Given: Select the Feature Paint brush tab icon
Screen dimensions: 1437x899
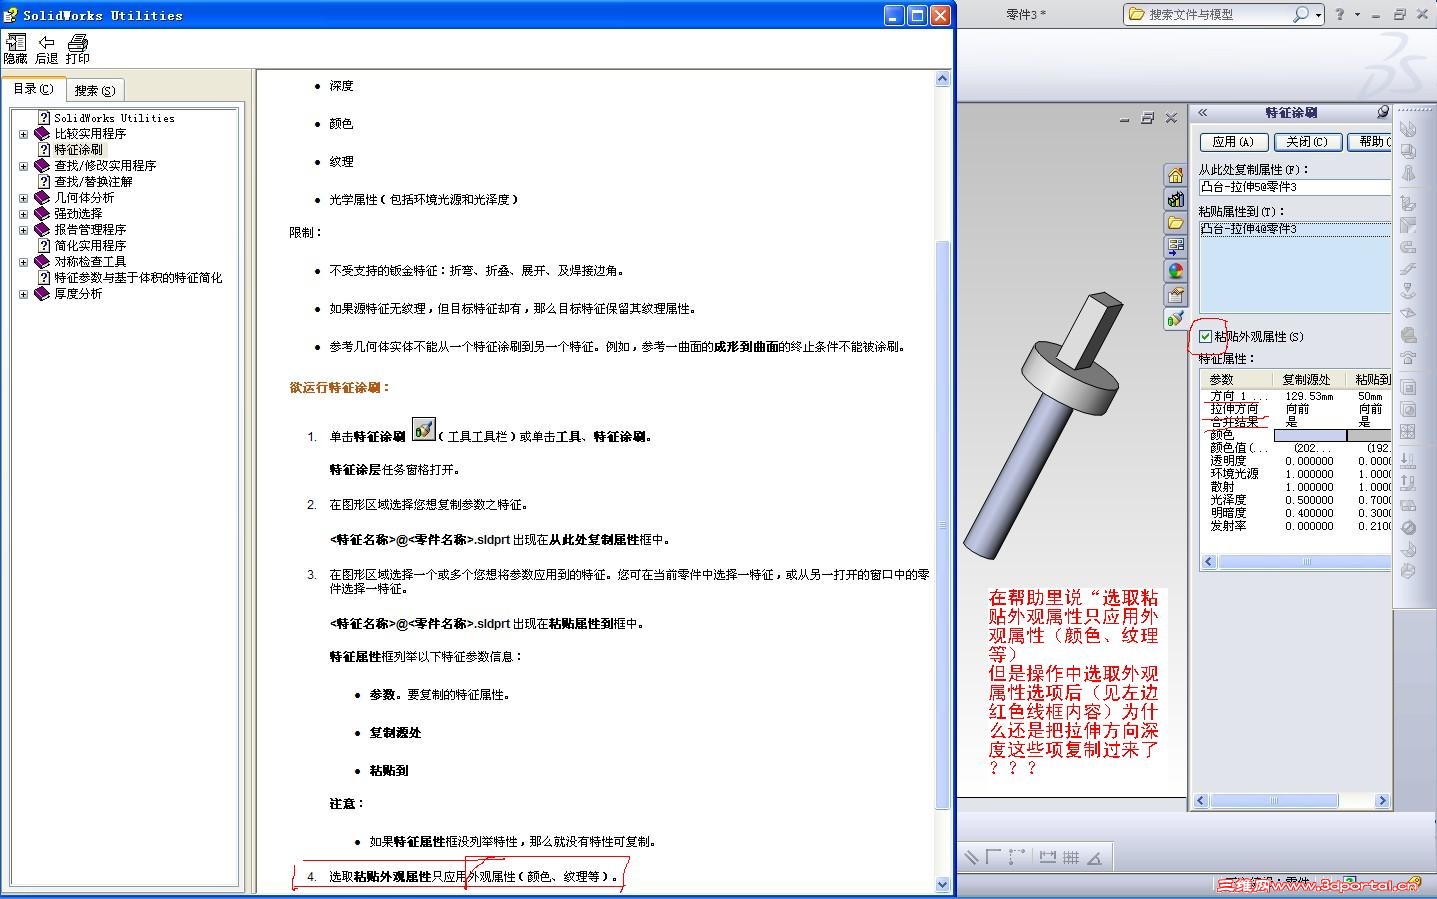Looking at the screenshot, I should coord(1176,319).
